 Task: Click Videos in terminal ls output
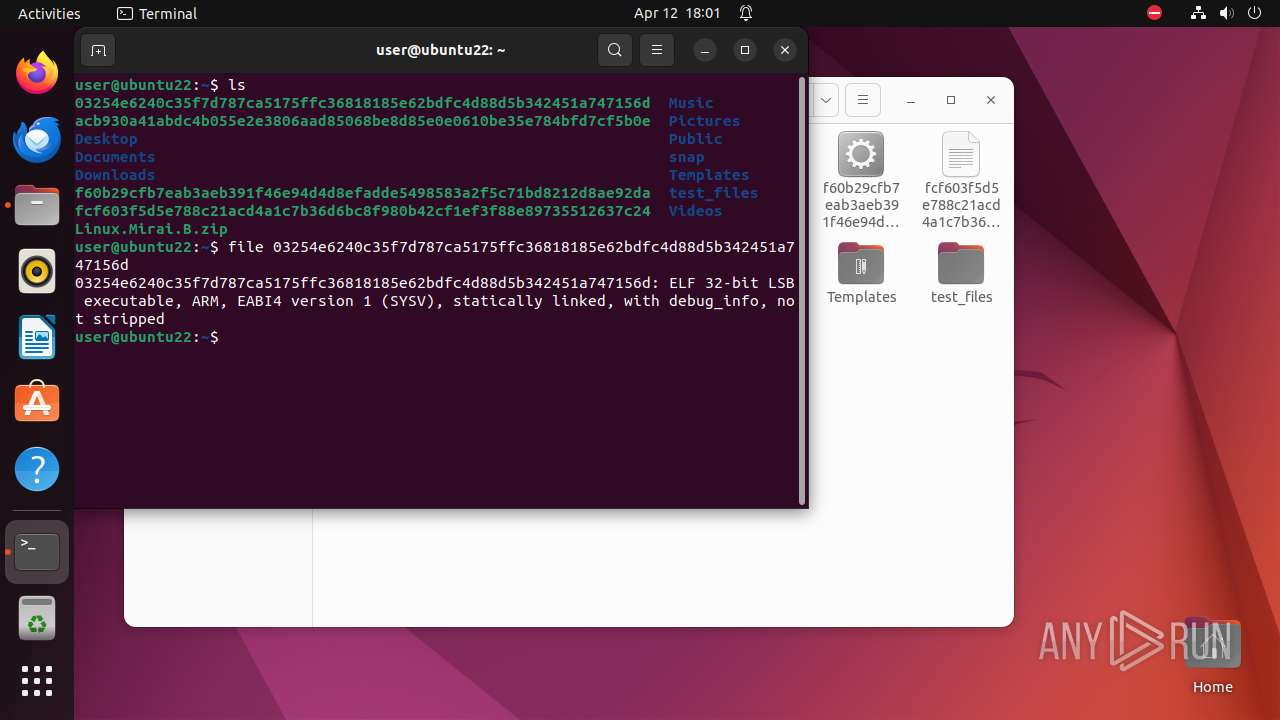click(696, 211)
